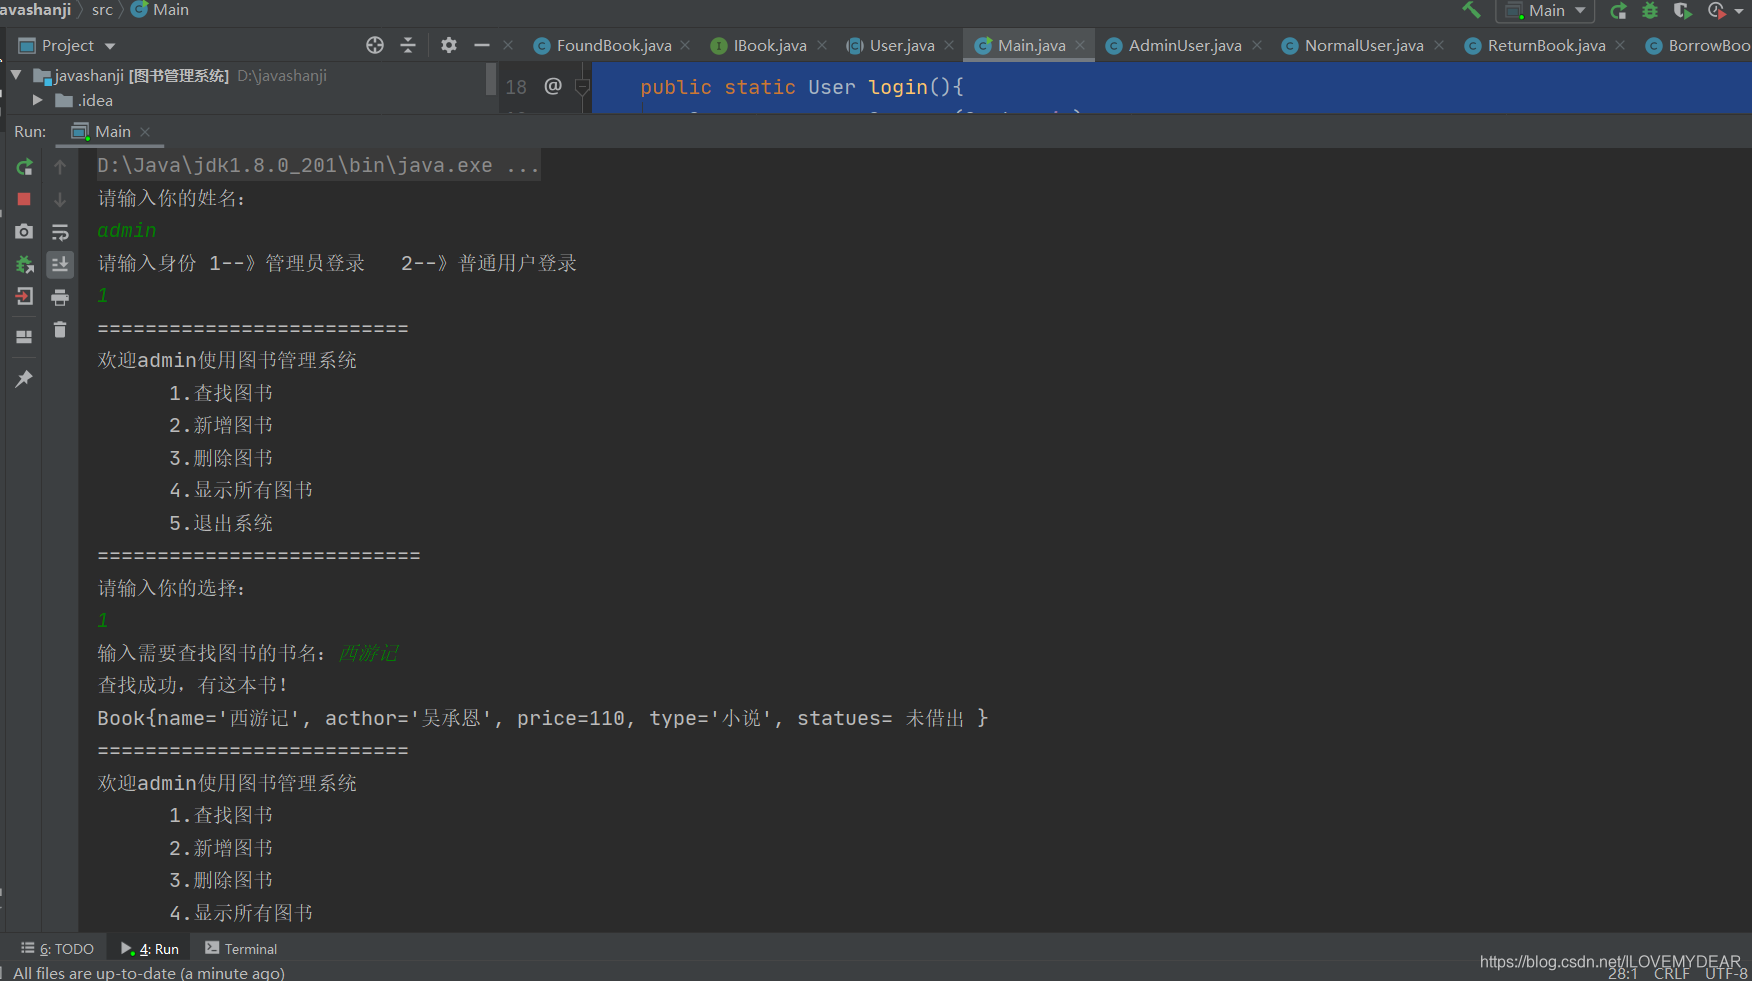Image resolution: width=1752 pixels, height=981 pixels.
Task: Click the top toolbar rerun Main icon
Action: (x=1618, y=11)
